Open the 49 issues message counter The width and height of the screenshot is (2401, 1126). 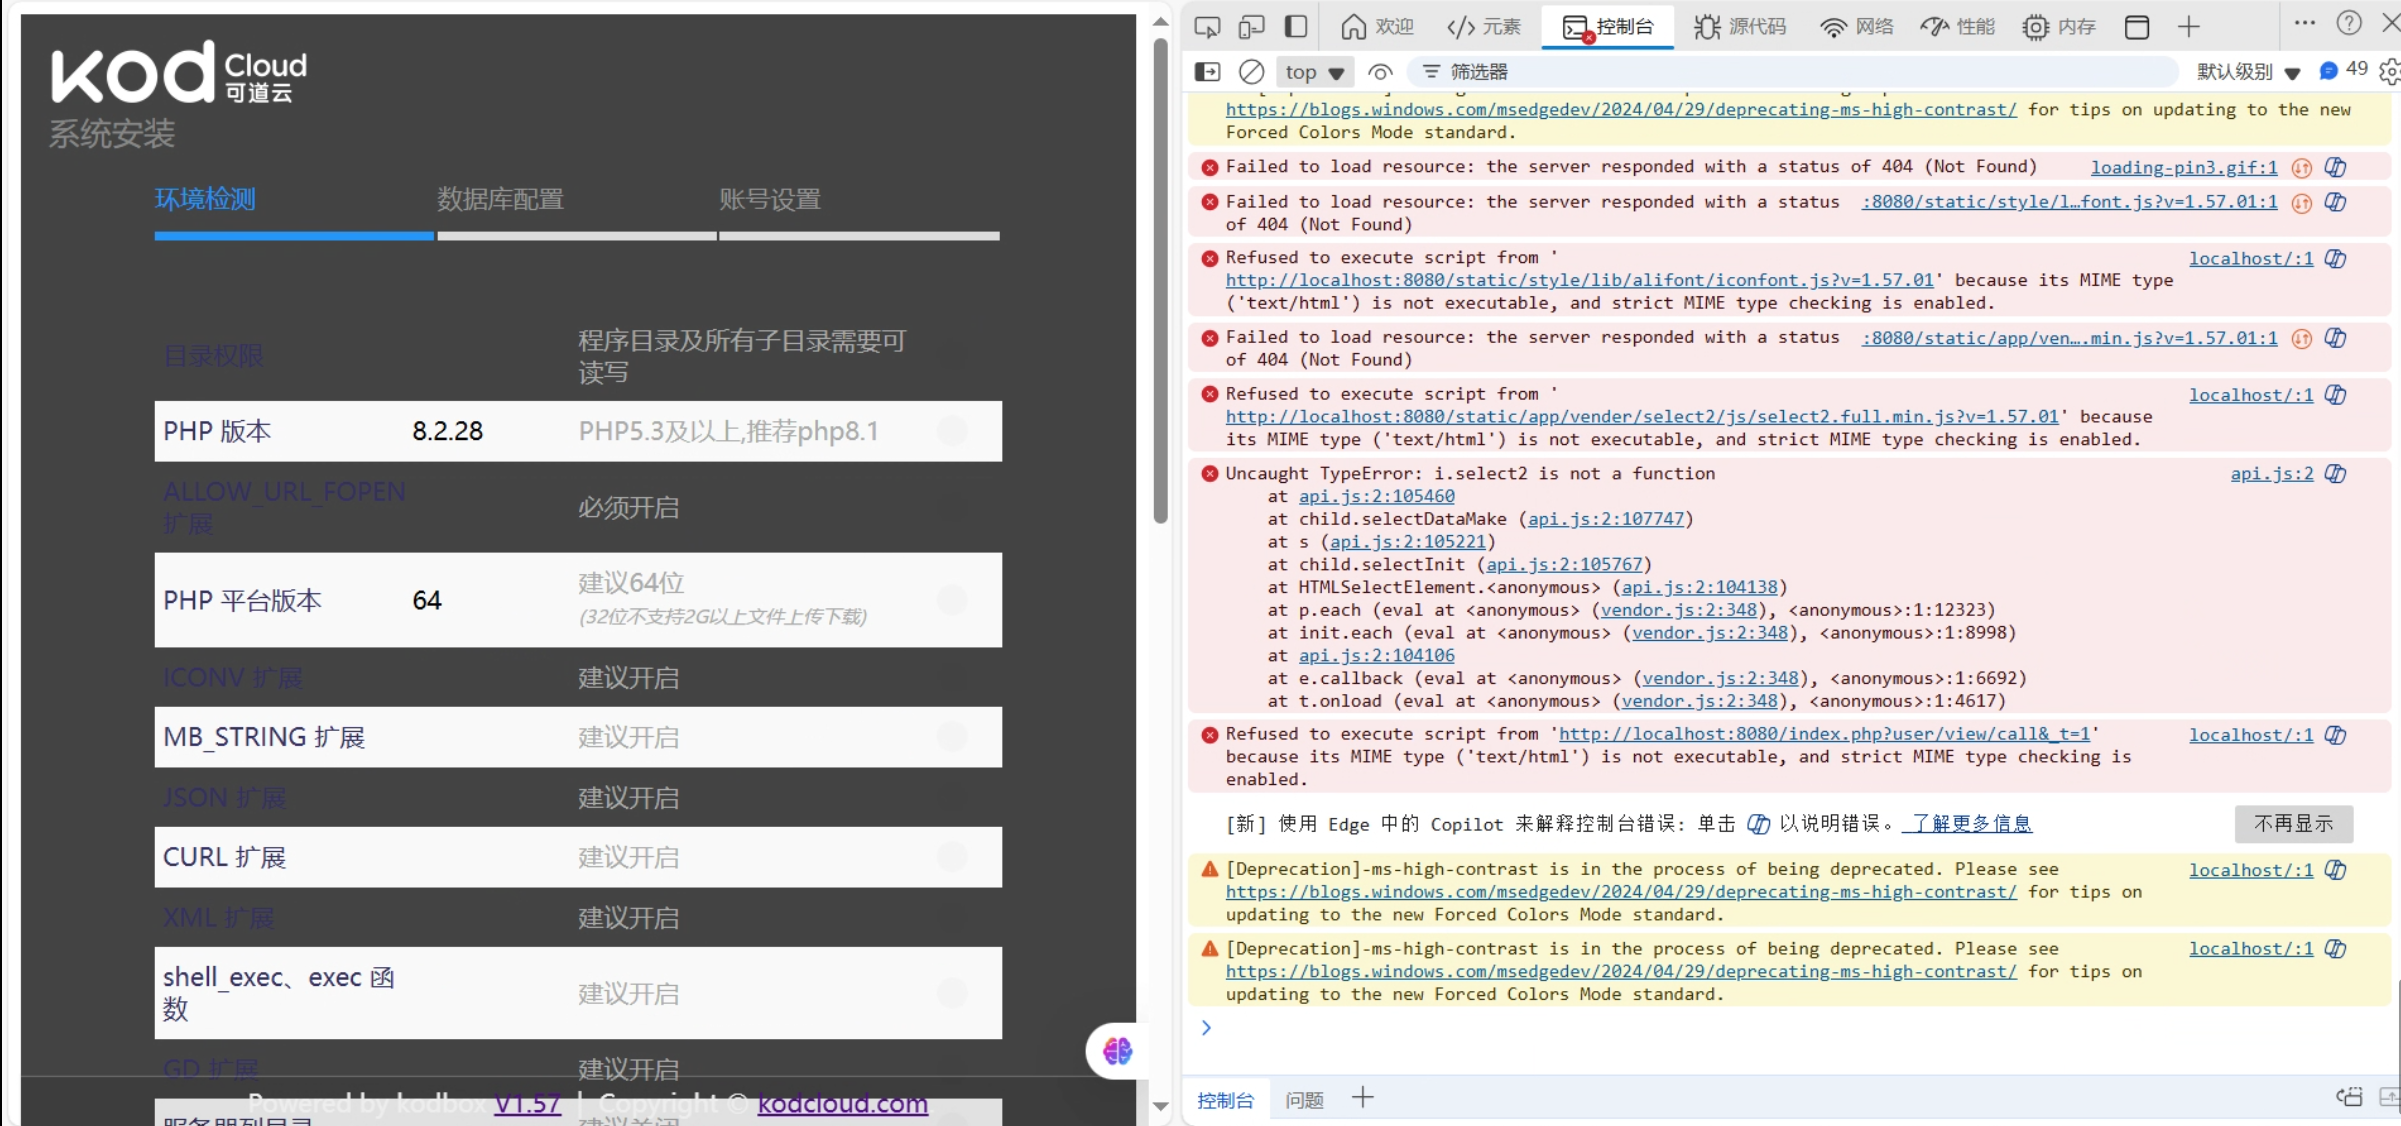(2344, 70)
